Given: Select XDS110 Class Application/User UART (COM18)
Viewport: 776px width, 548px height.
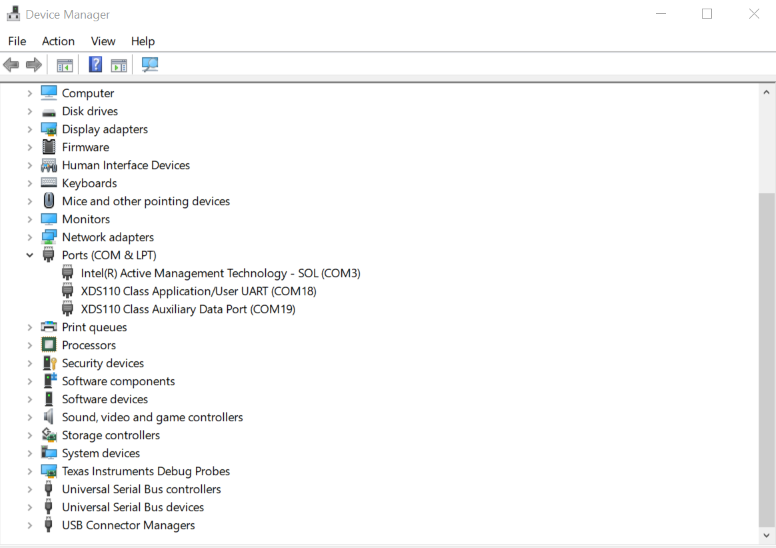Looking at the screenshot, I should click(x=198, y=291).
